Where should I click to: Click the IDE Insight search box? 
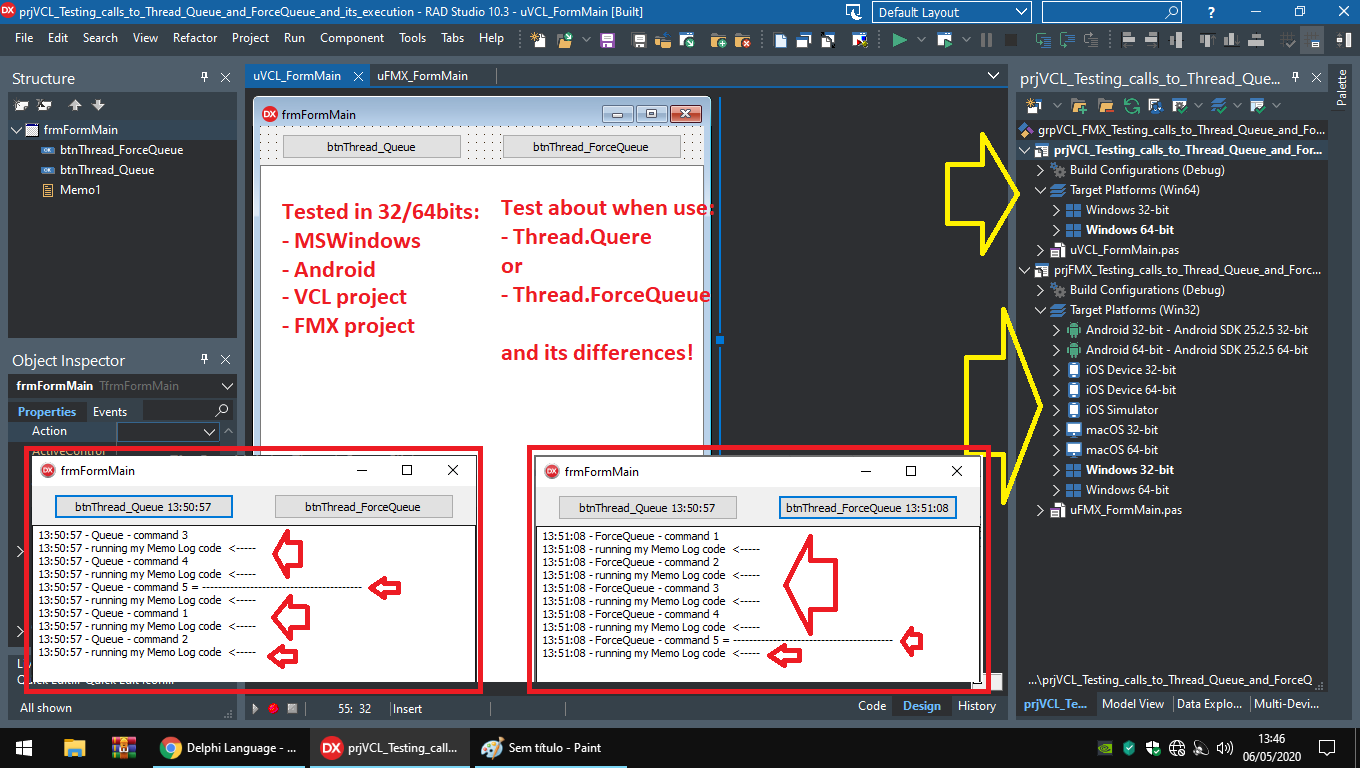[x=1112, y=12]
